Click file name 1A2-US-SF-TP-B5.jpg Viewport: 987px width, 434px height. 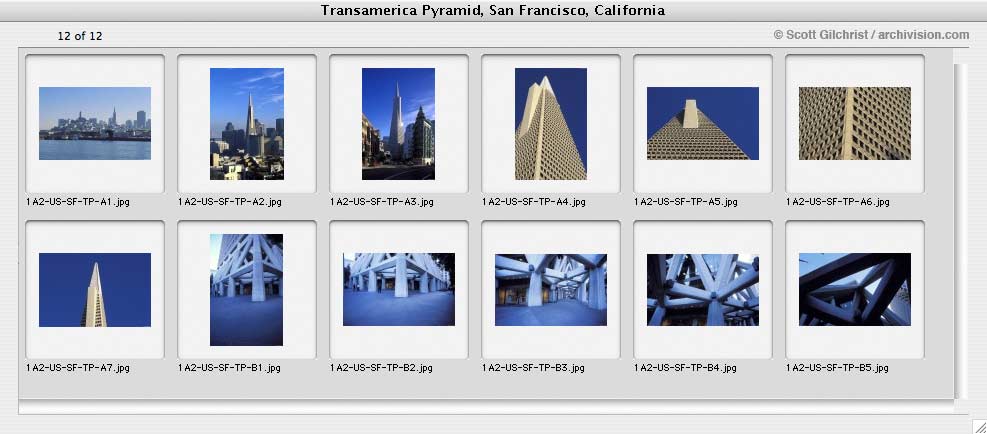[x=837, y=368]
